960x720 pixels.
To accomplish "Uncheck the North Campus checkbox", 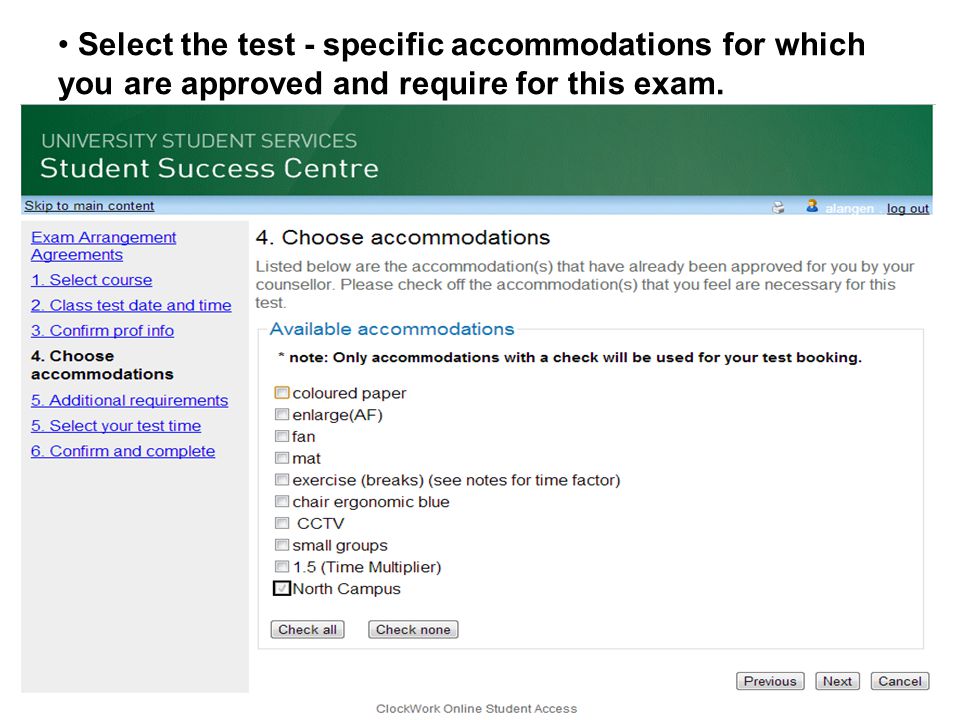I will coord(282,588).
